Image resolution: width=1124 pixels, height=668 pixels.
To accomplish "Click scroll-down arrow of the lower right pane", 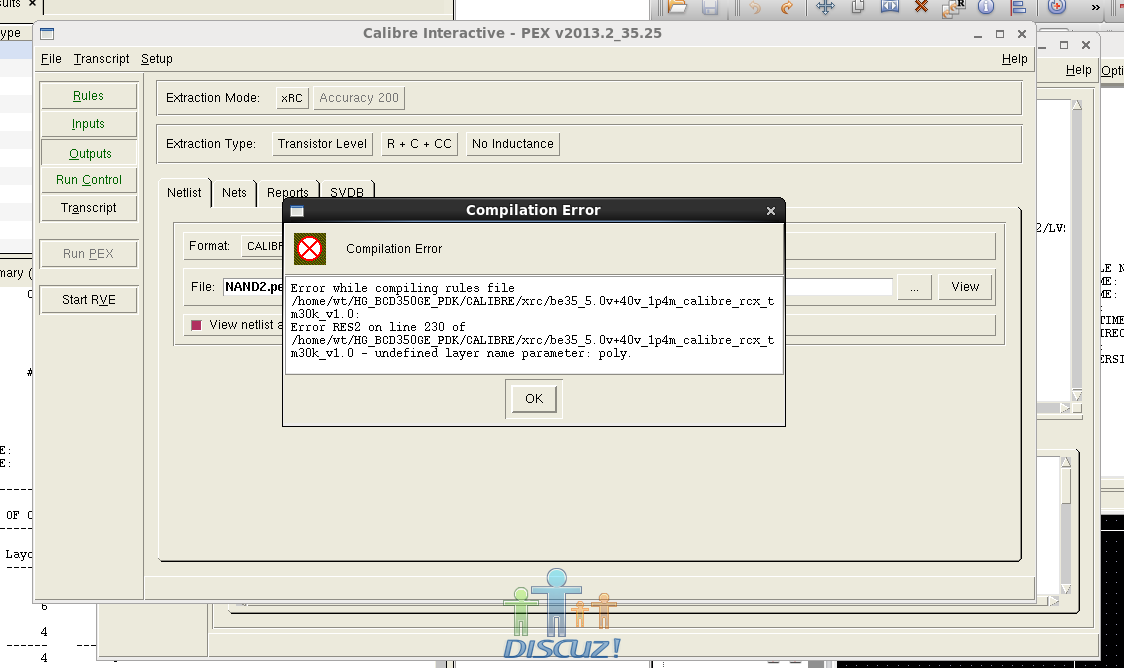I will click(1066, 589).
